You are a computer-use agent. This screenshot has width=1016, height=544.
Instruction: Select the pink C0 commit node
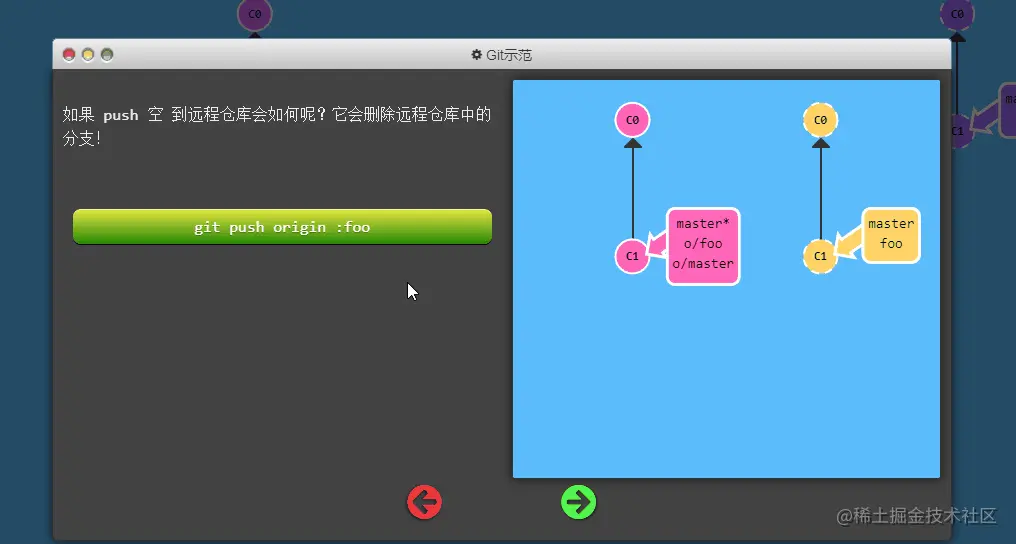click(x=632, y=120)
